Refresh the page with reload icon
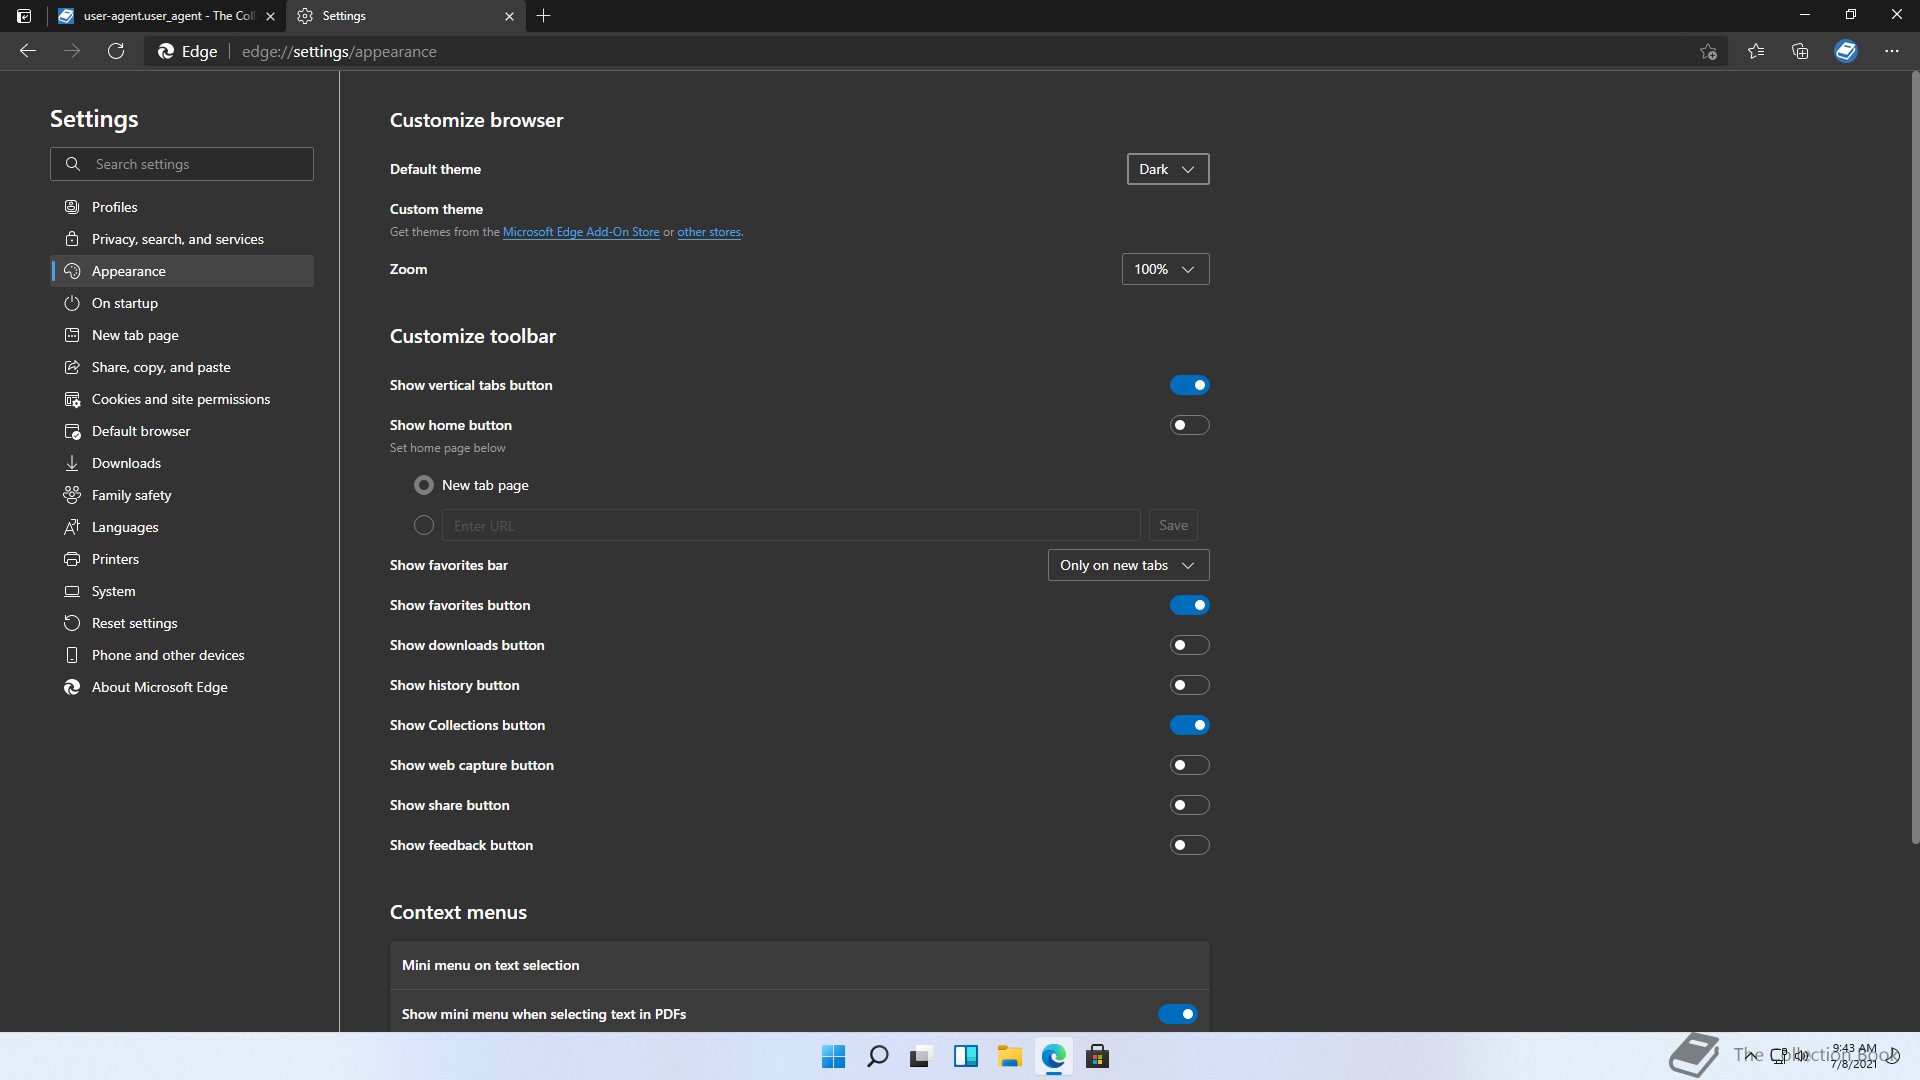 [116, 51]
